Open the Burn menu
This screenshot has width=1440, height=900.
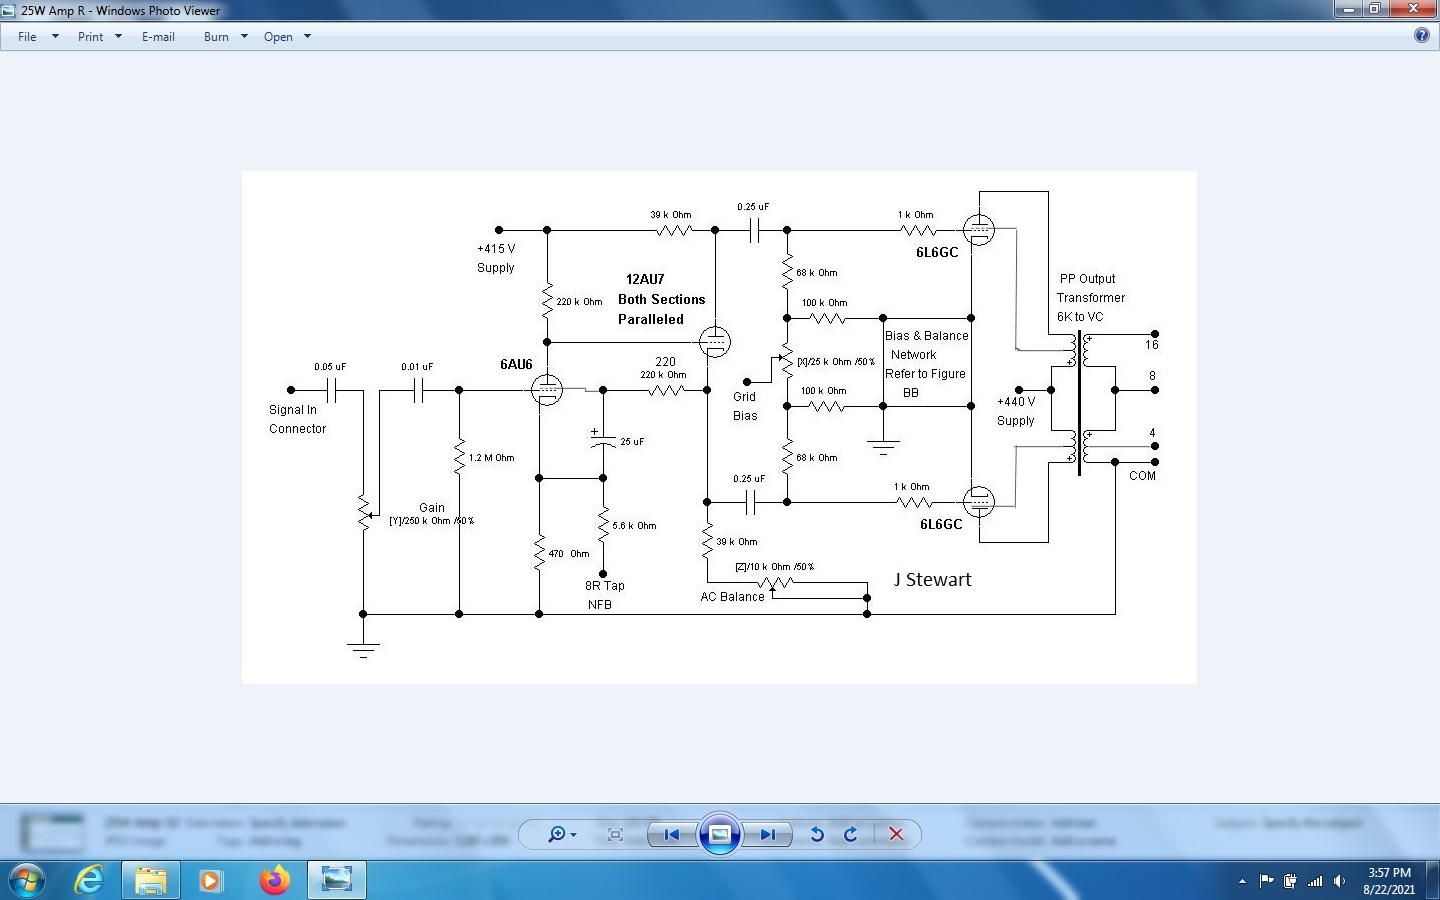216,37
